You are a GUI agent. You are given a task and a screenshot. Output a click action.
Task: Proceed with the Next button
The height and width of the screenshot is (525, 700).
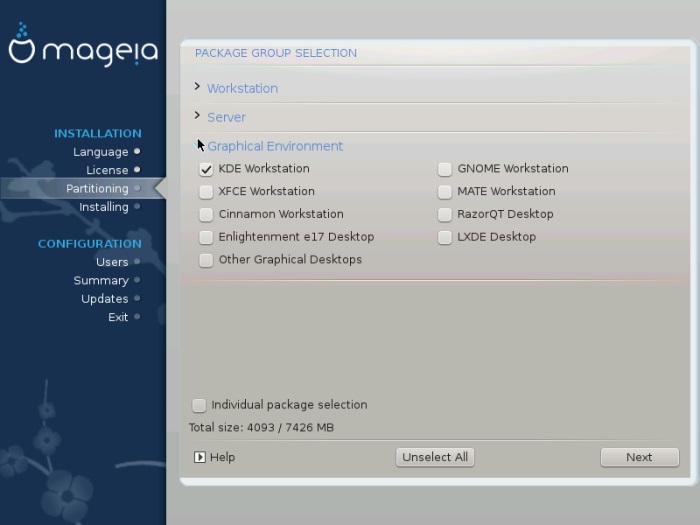tap(640, 458)
